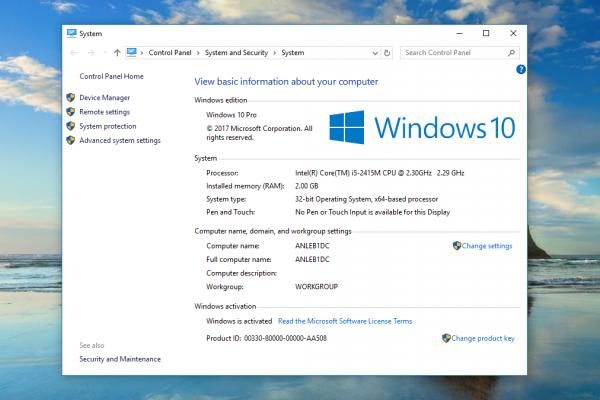Click the Windows is activated text
Image resolution: width=600 pixels, height=400 pixels.
click(x=239, y=321)
